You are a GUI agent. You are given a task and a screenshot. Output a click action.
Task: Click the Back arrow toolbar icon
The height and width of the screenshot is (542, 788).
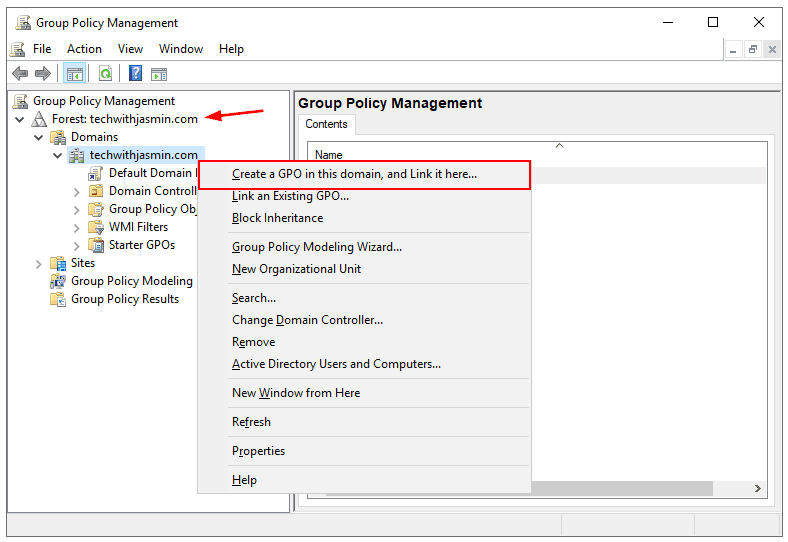(x=20, y=74)
